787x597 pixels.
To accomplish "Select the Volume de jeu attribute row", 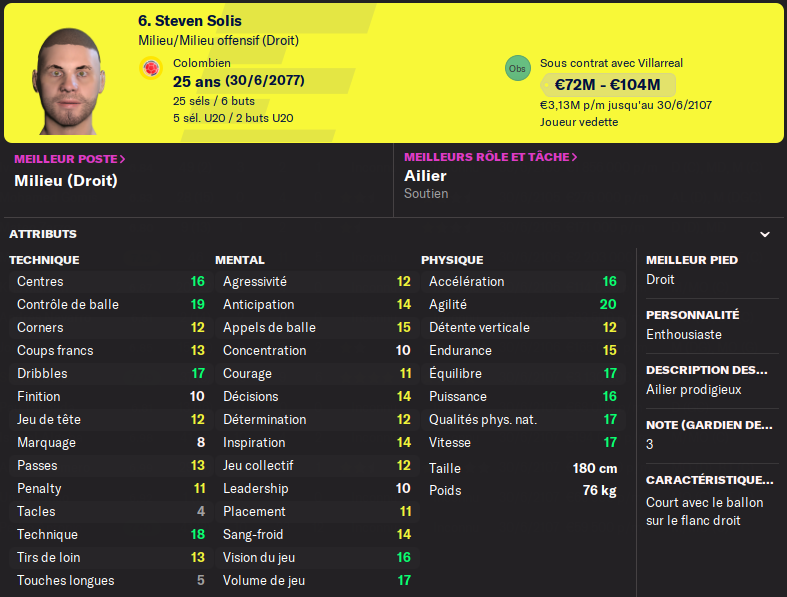I will click(316, 581).
